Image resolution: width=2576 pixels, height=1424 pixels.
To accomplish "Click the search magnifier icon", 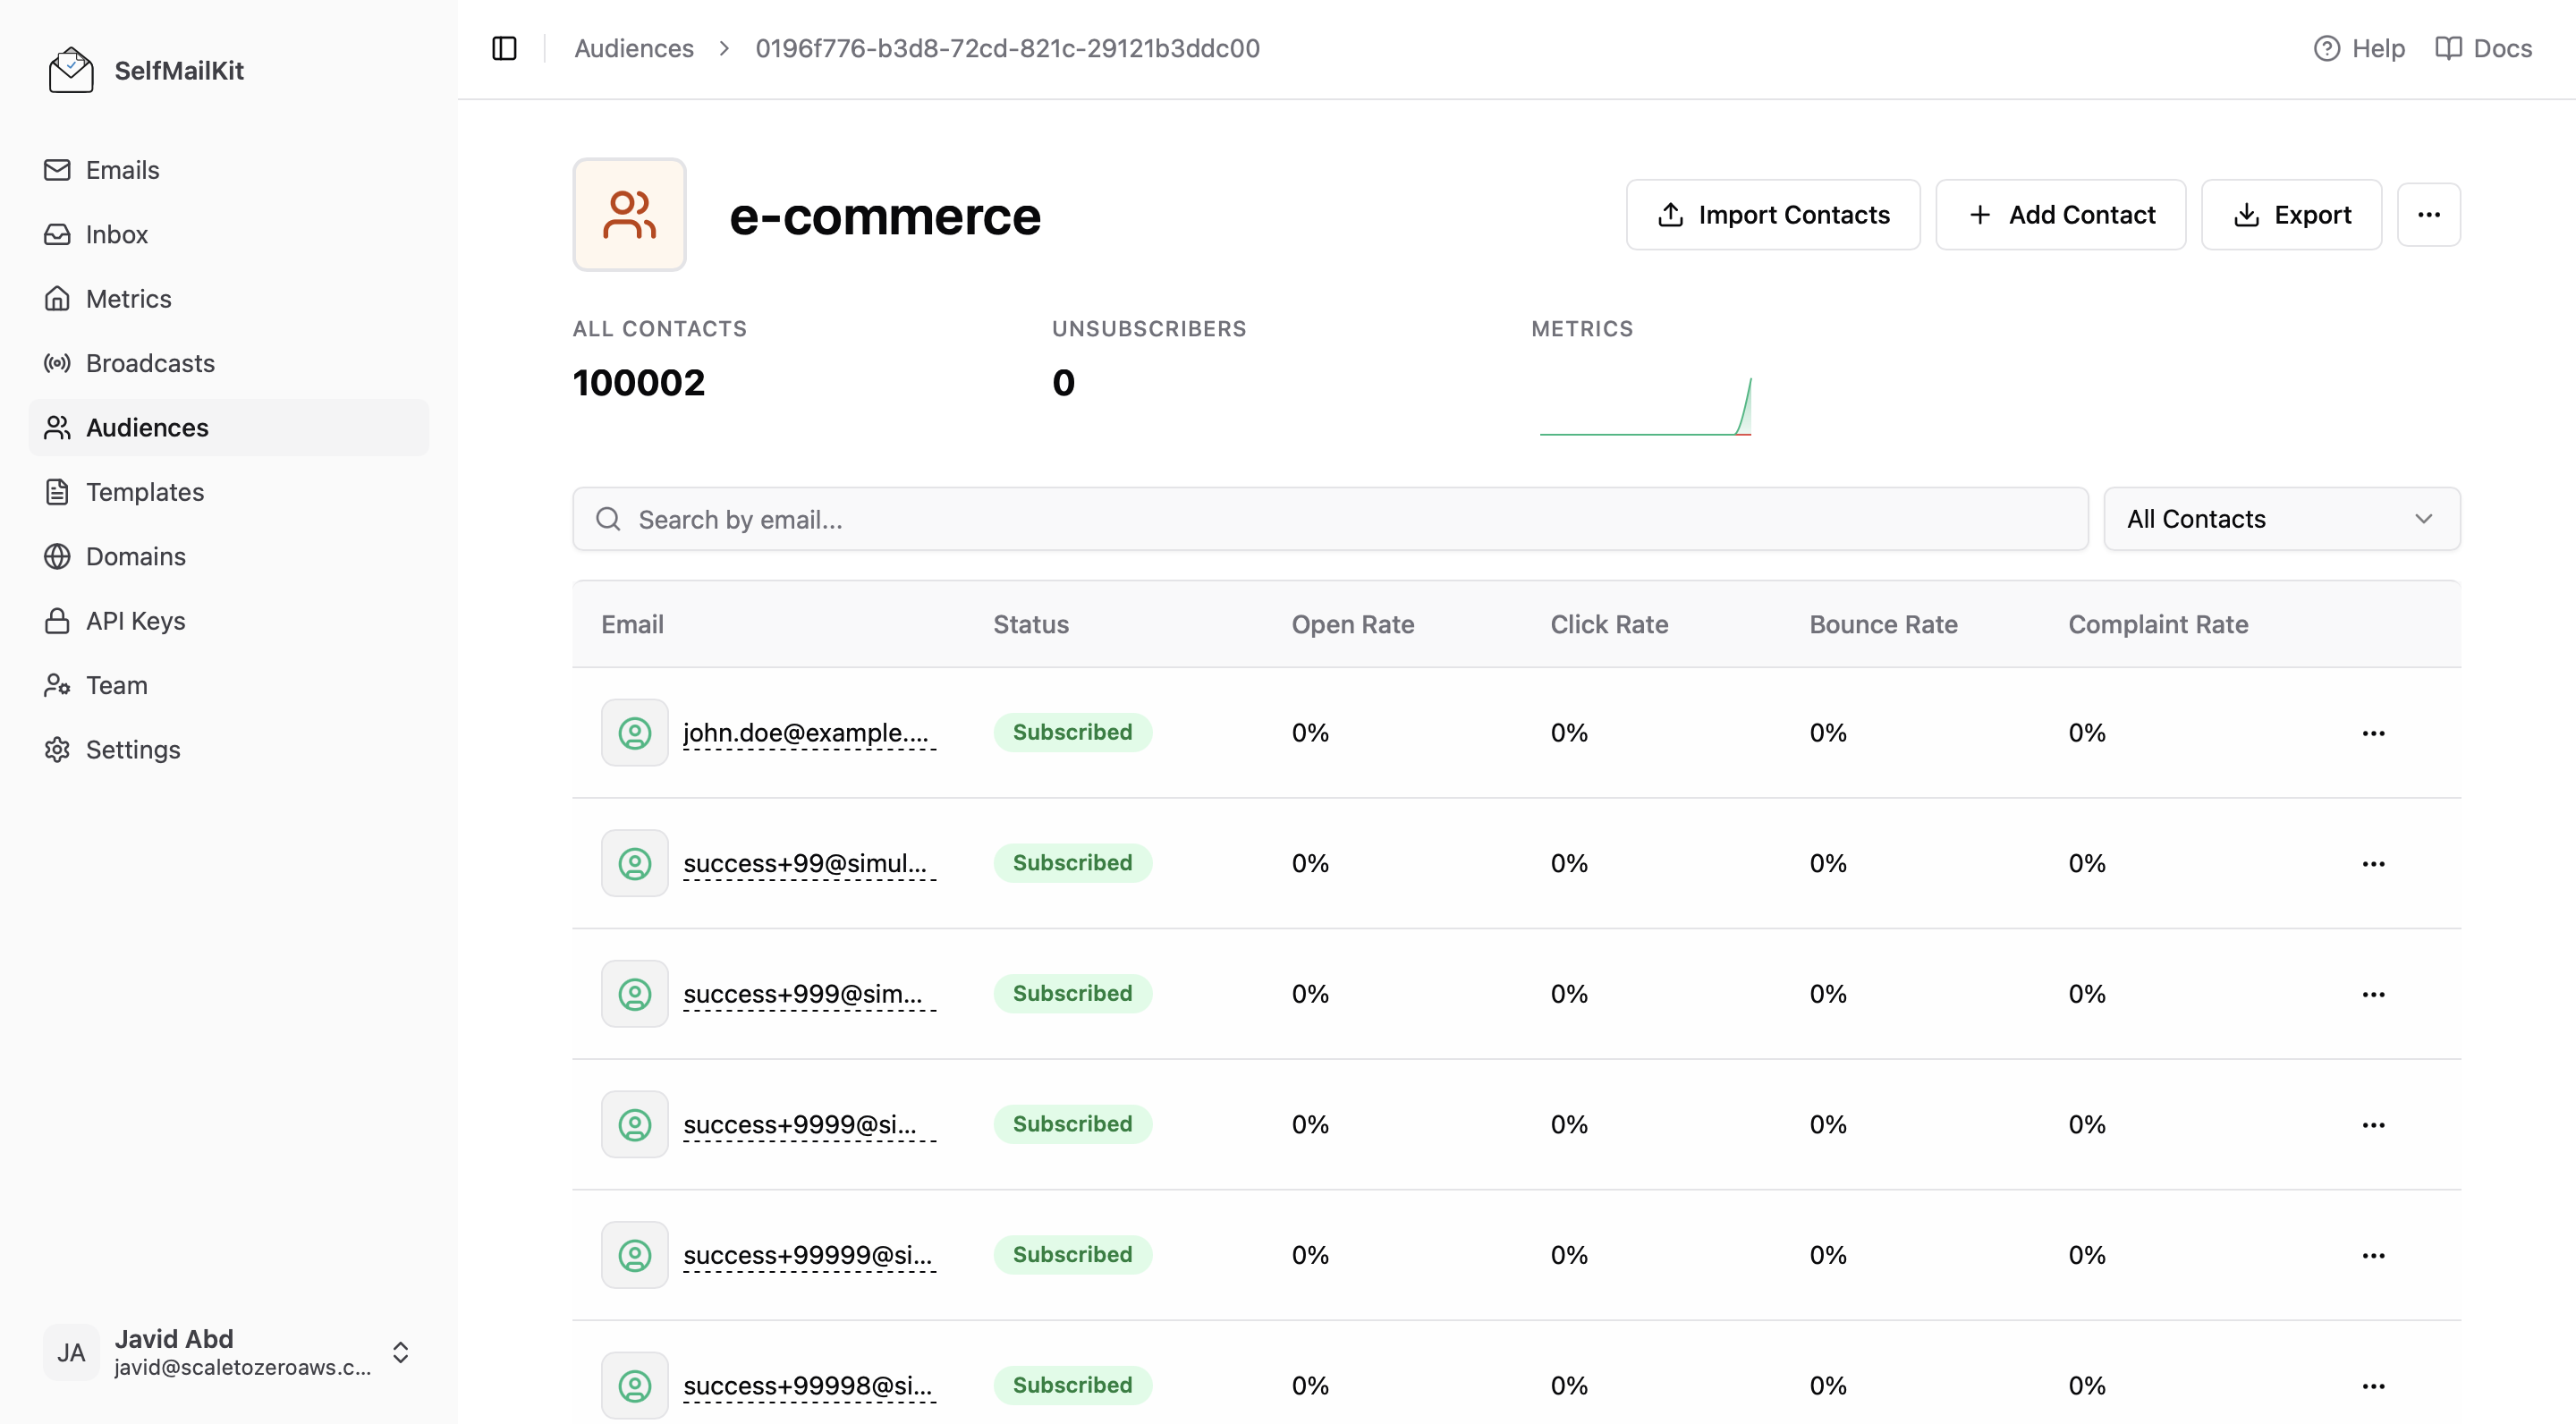I will coord(608,519).
